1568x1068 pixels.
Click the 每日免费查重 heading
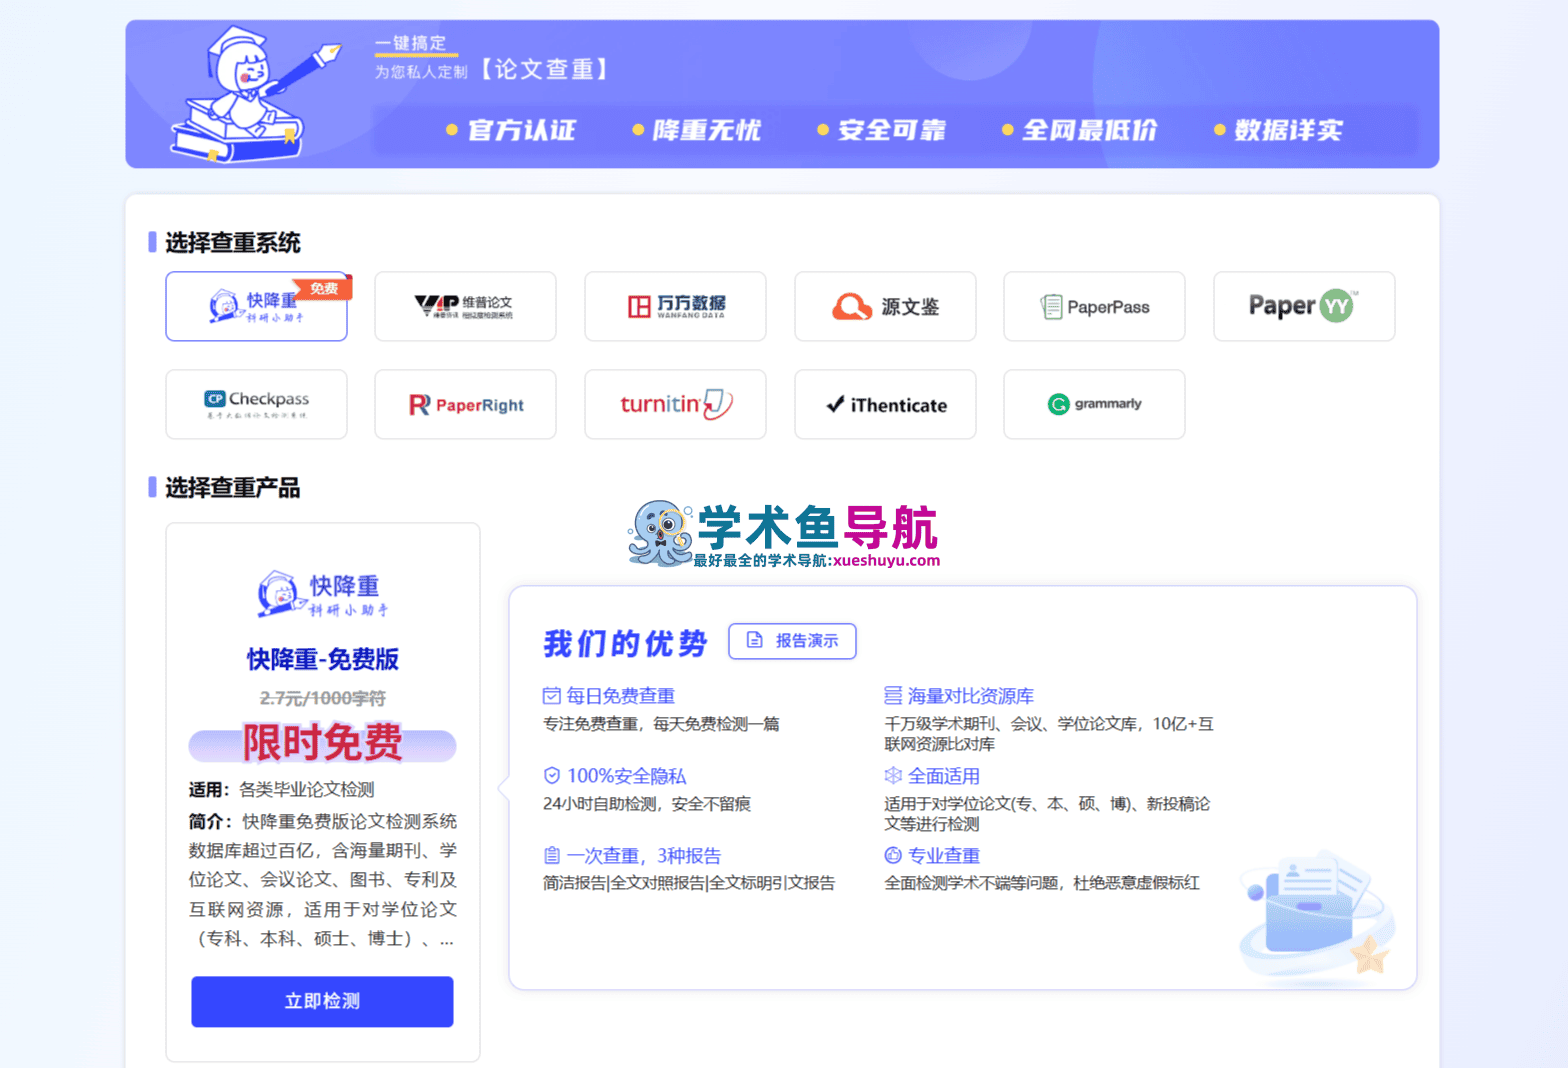pyautogui.click(x=621, y=695)
